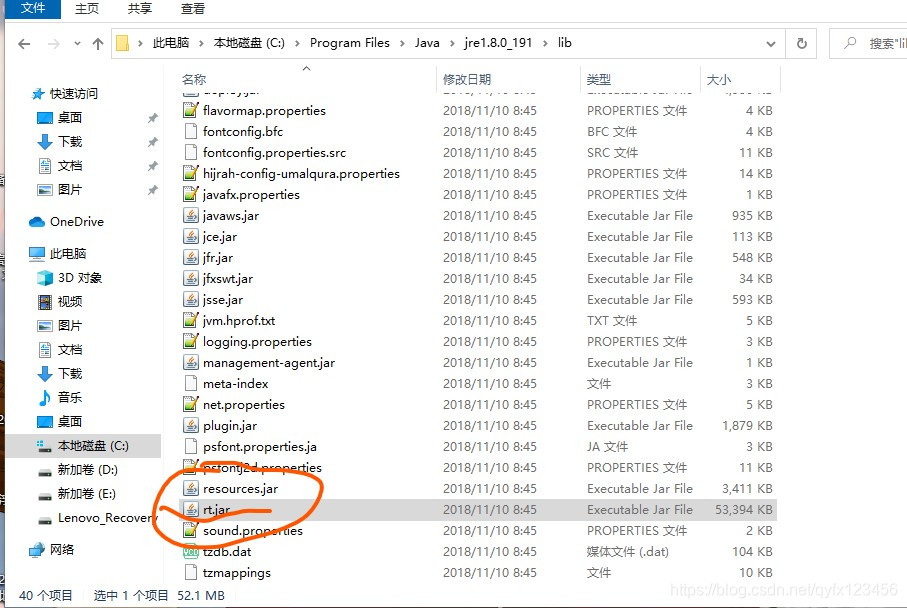Select sound.properties file name

point(253,530)
